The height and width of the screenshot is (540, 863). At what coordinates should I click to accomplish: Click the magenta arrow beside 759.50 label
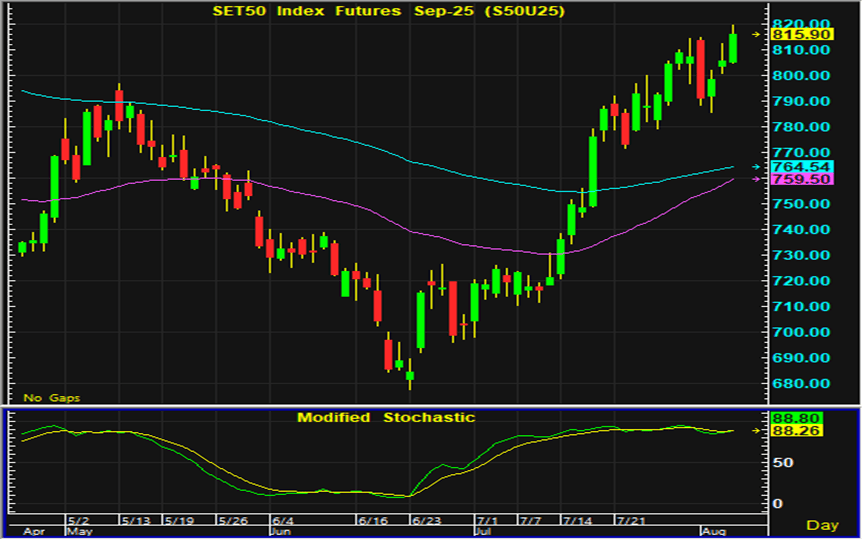point(755,179)
